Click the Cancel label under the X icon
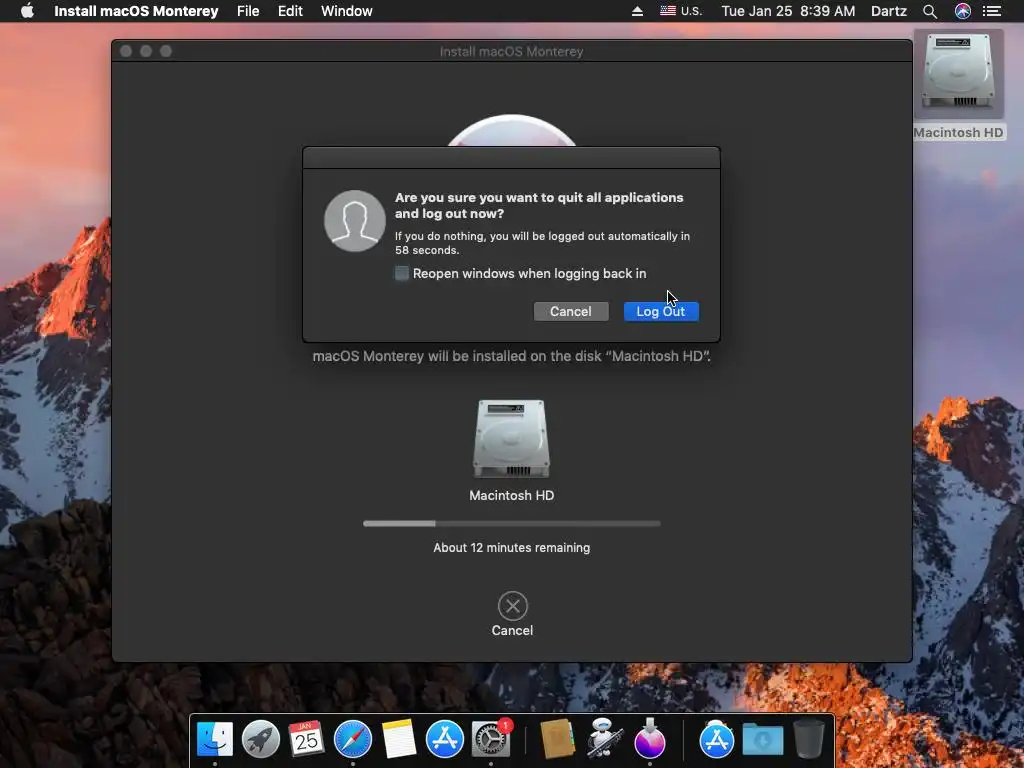 (512, 630)
